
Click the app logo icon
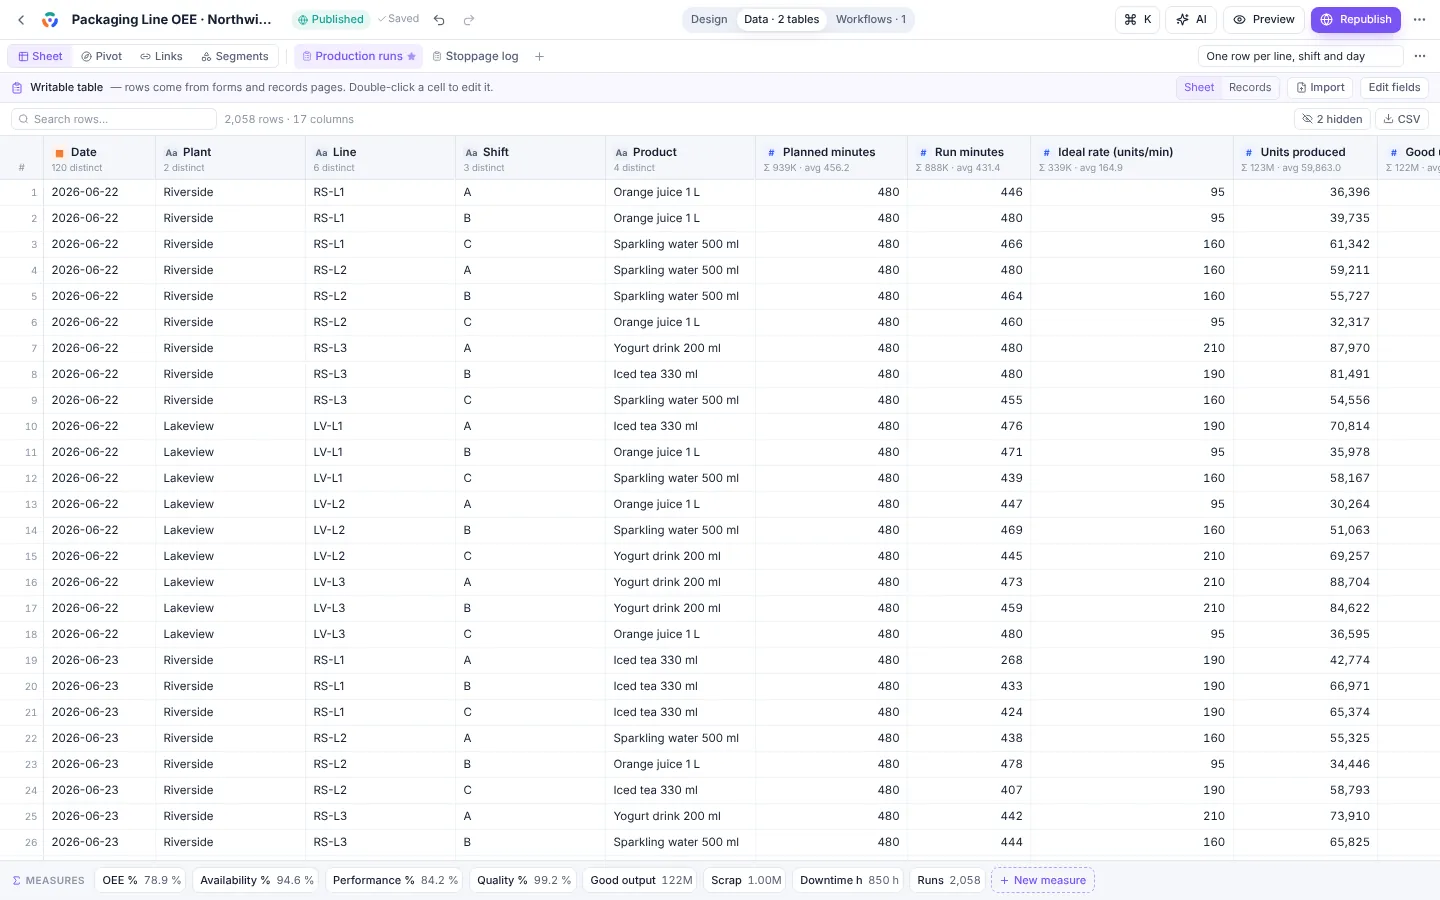(50, 19)
